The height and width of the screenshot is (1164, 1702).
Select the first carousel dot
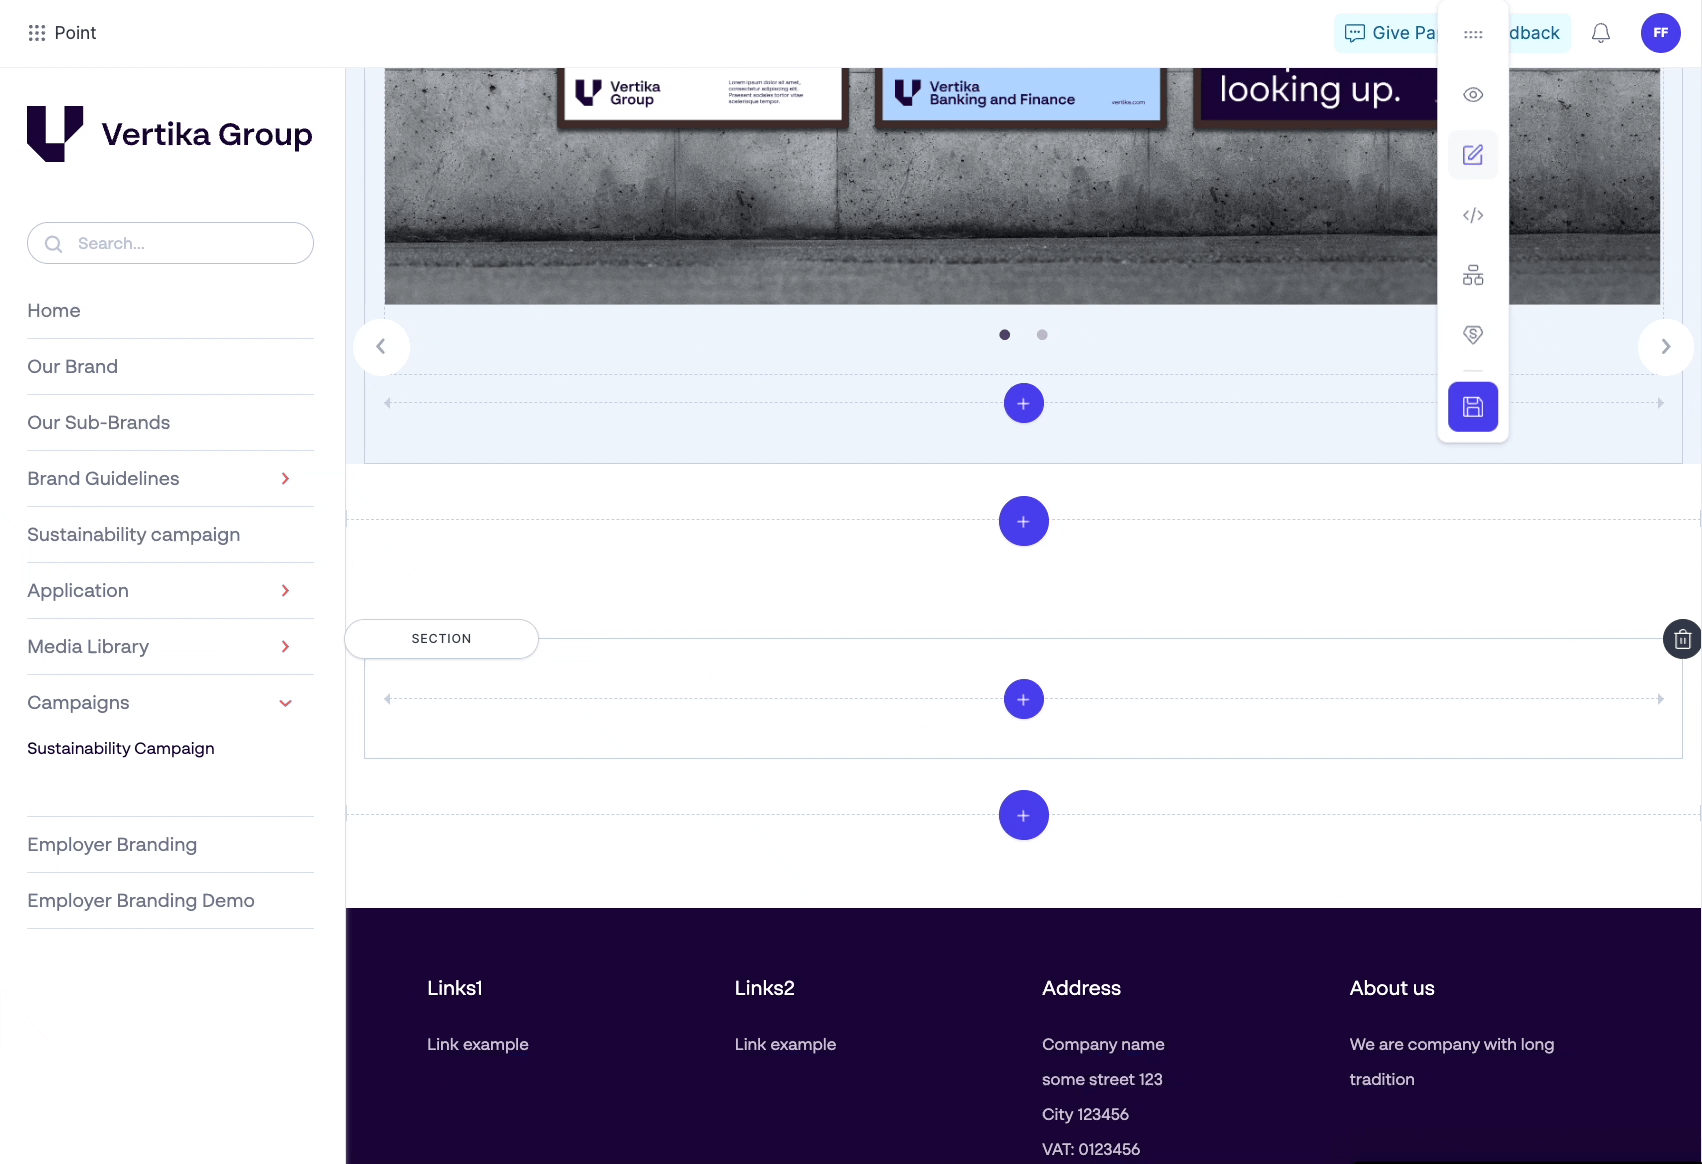click(x=1005, y=335)
